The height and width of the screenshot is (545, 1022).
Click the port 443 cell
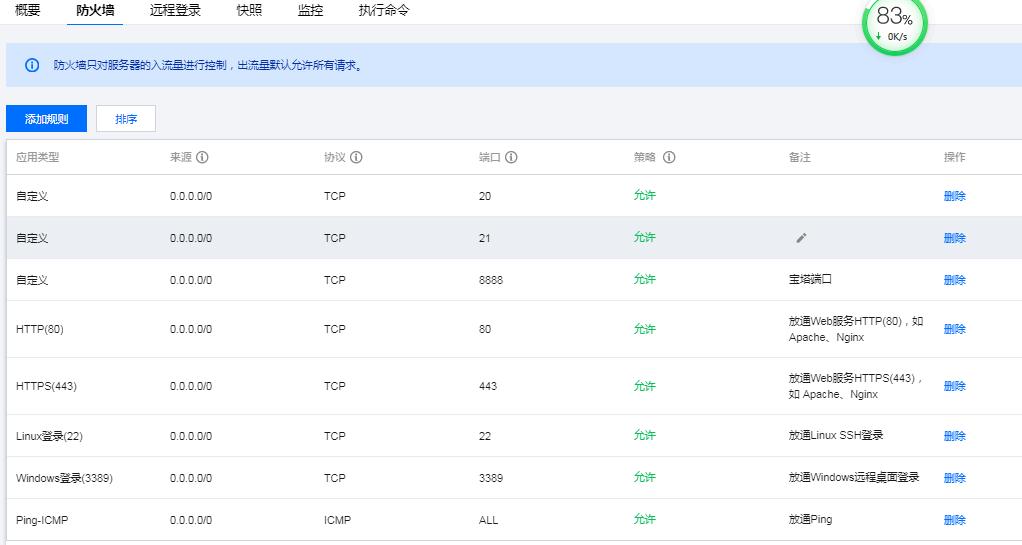(488, 386)
